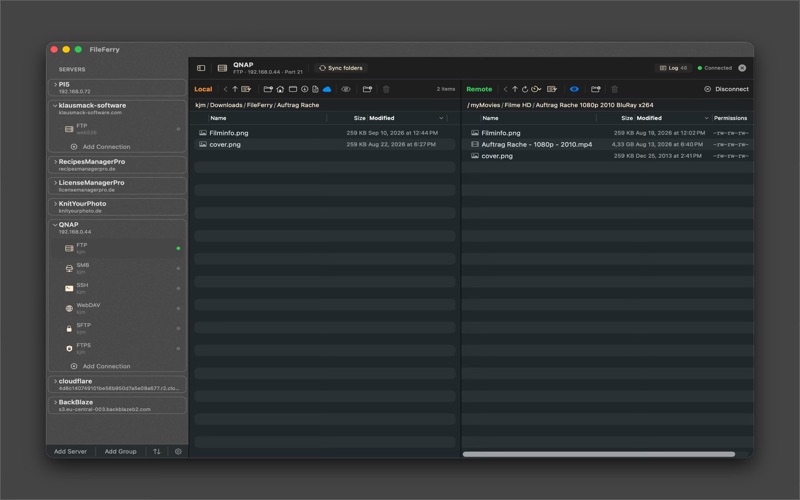
Task: Expand the PI5 server entry
Action: tap(55, 85)
